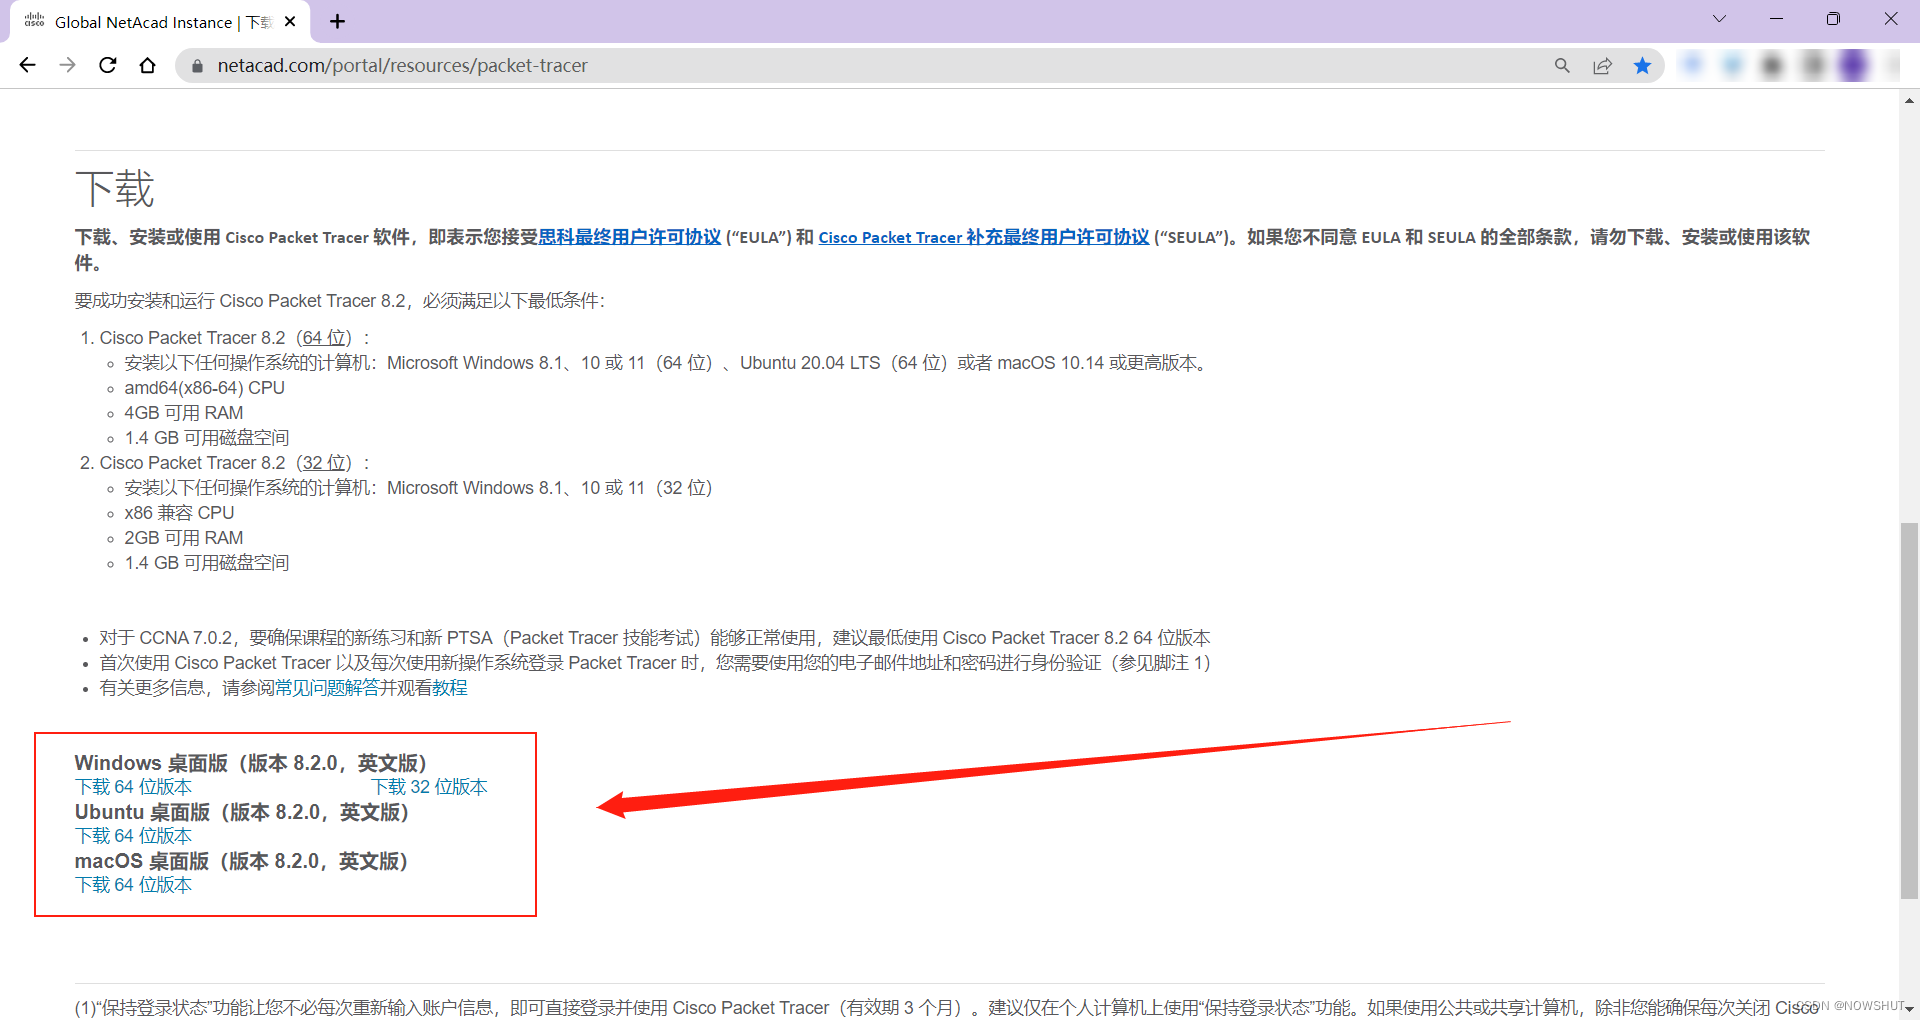Download Windows 32-bit version

coord(429,787)
